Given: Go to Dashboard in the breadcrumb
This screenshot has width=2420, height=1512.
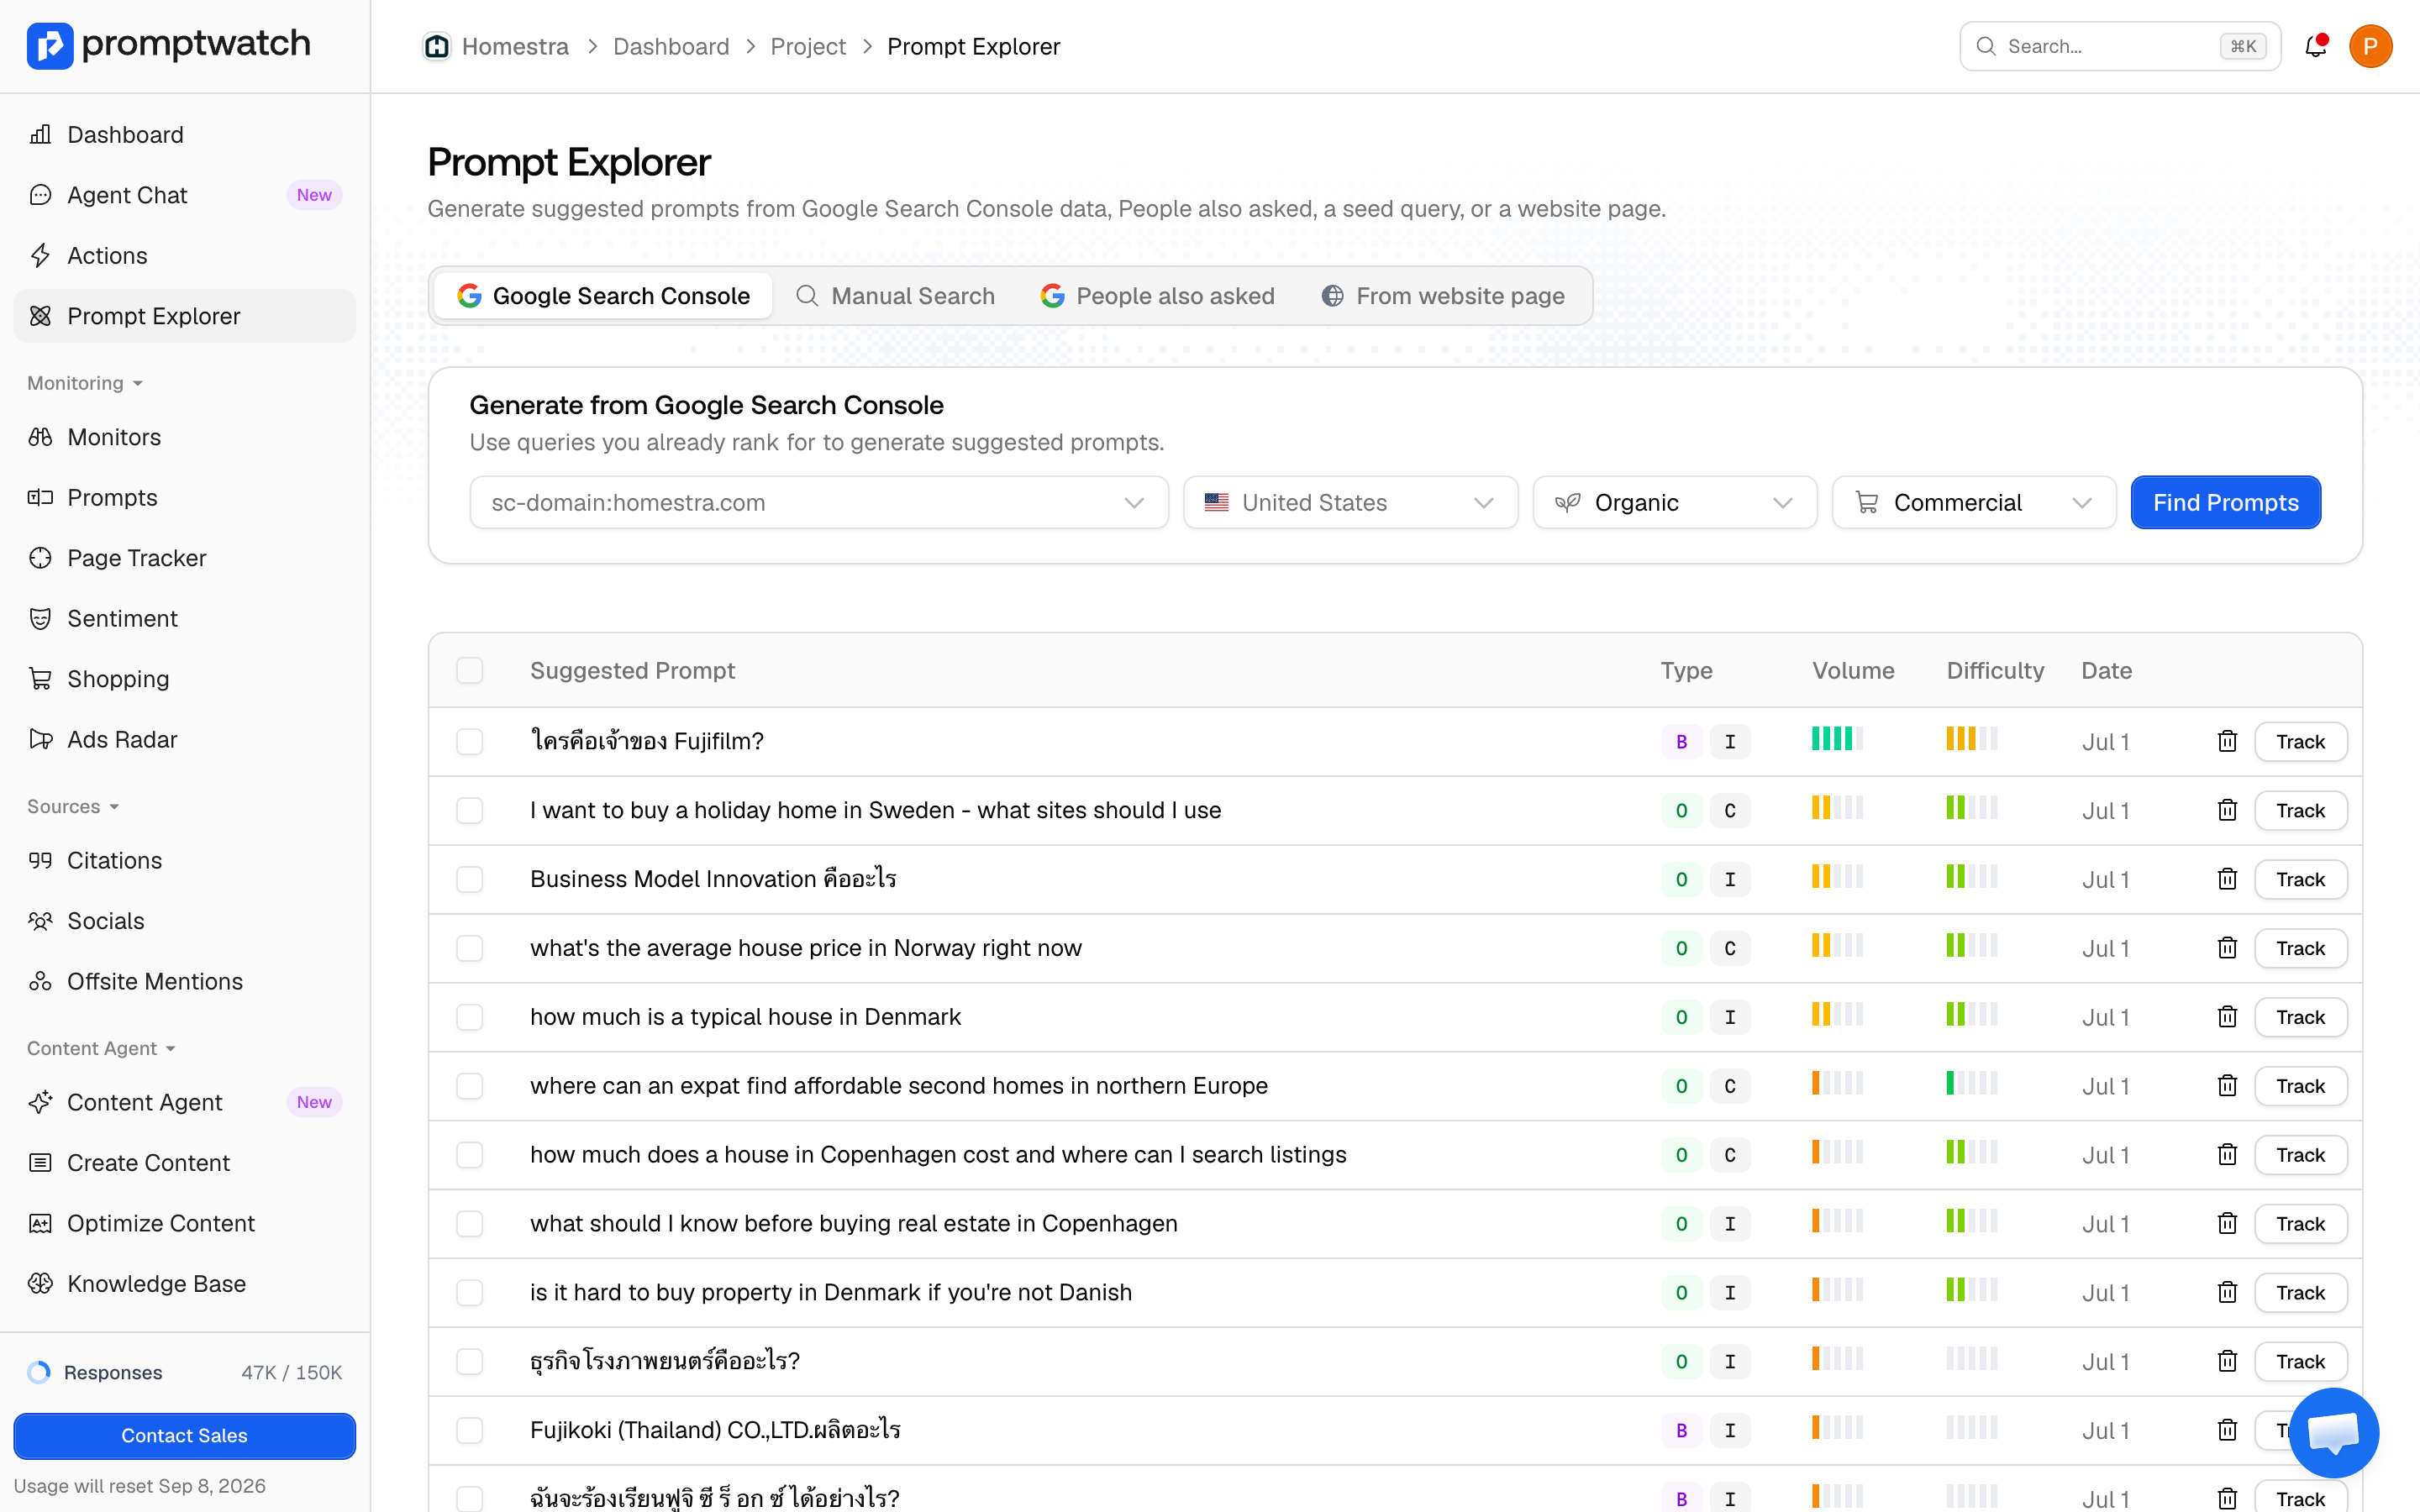Looking at the screenshot, I should (671, 46).
